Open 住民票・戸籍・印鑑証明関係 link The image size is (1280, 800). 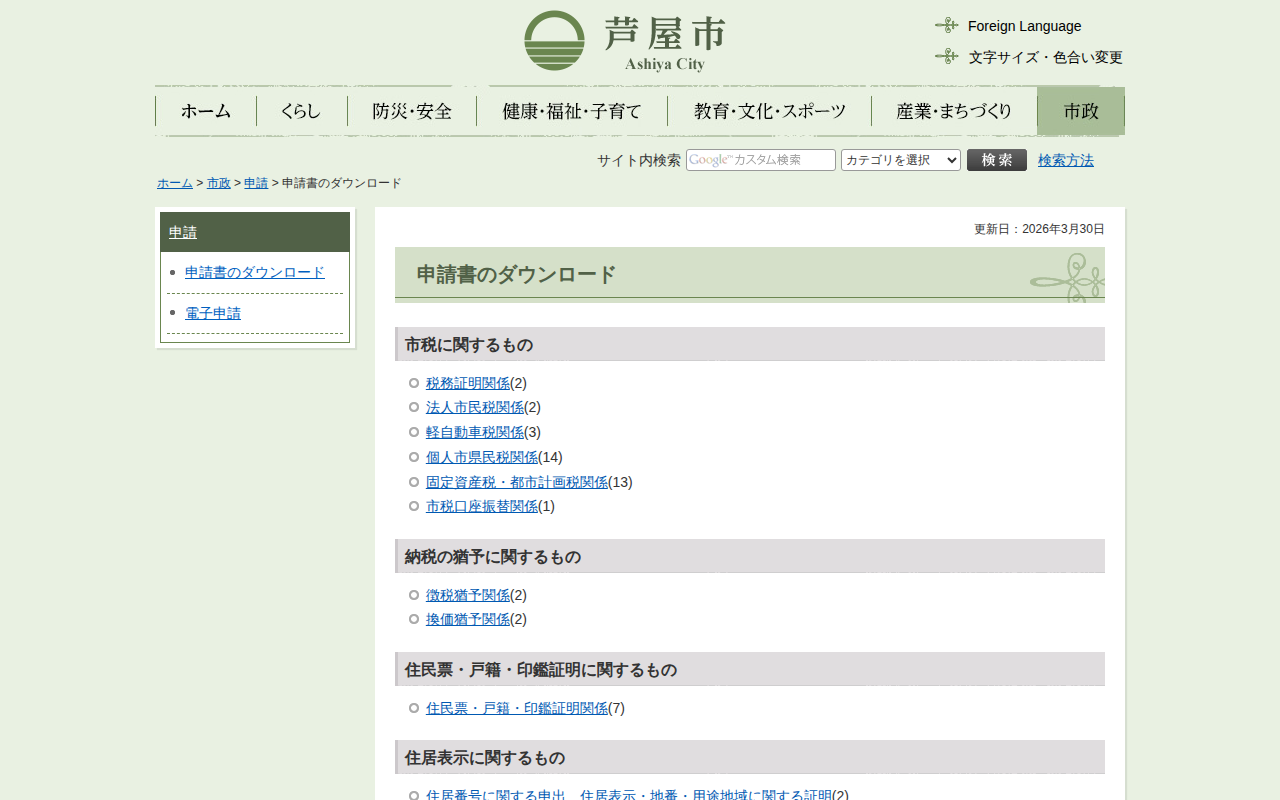pyautogui.click(x=517, y=708)
